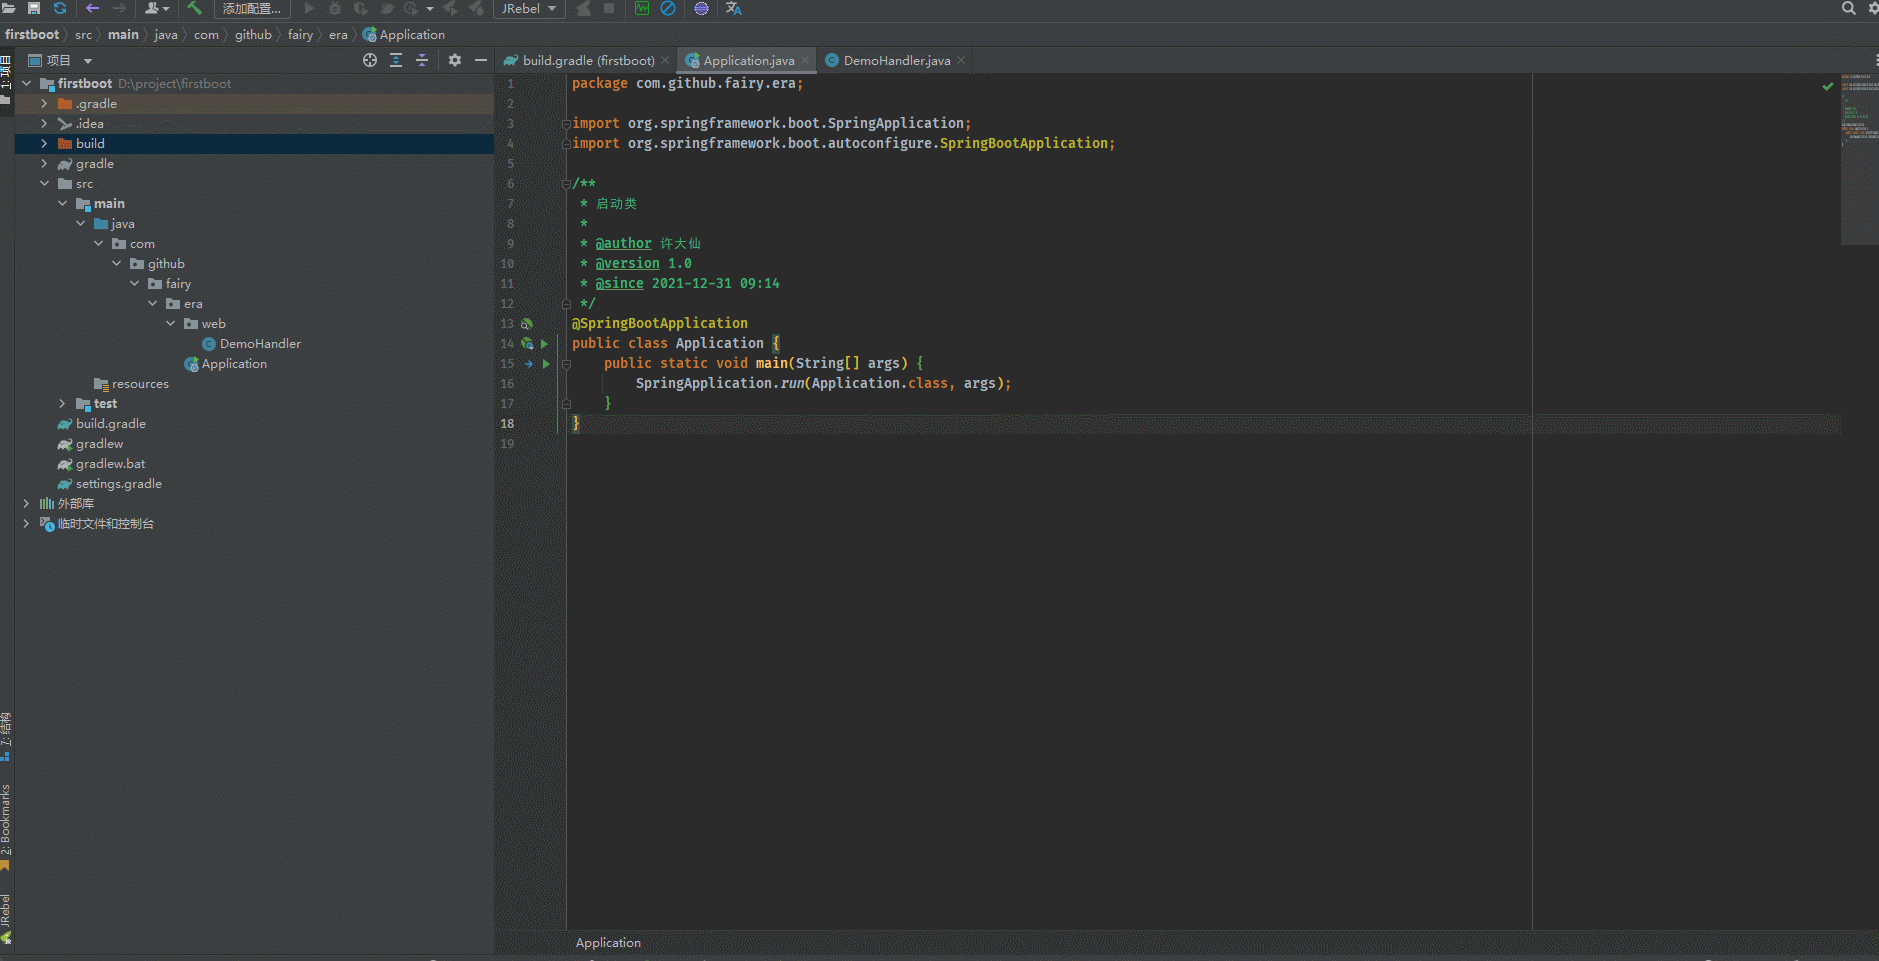The height and width of the screenshot is (961, 1879).
Task: Click the Add Configuration button
Action: pyautogui.click(x=251, y=8)
